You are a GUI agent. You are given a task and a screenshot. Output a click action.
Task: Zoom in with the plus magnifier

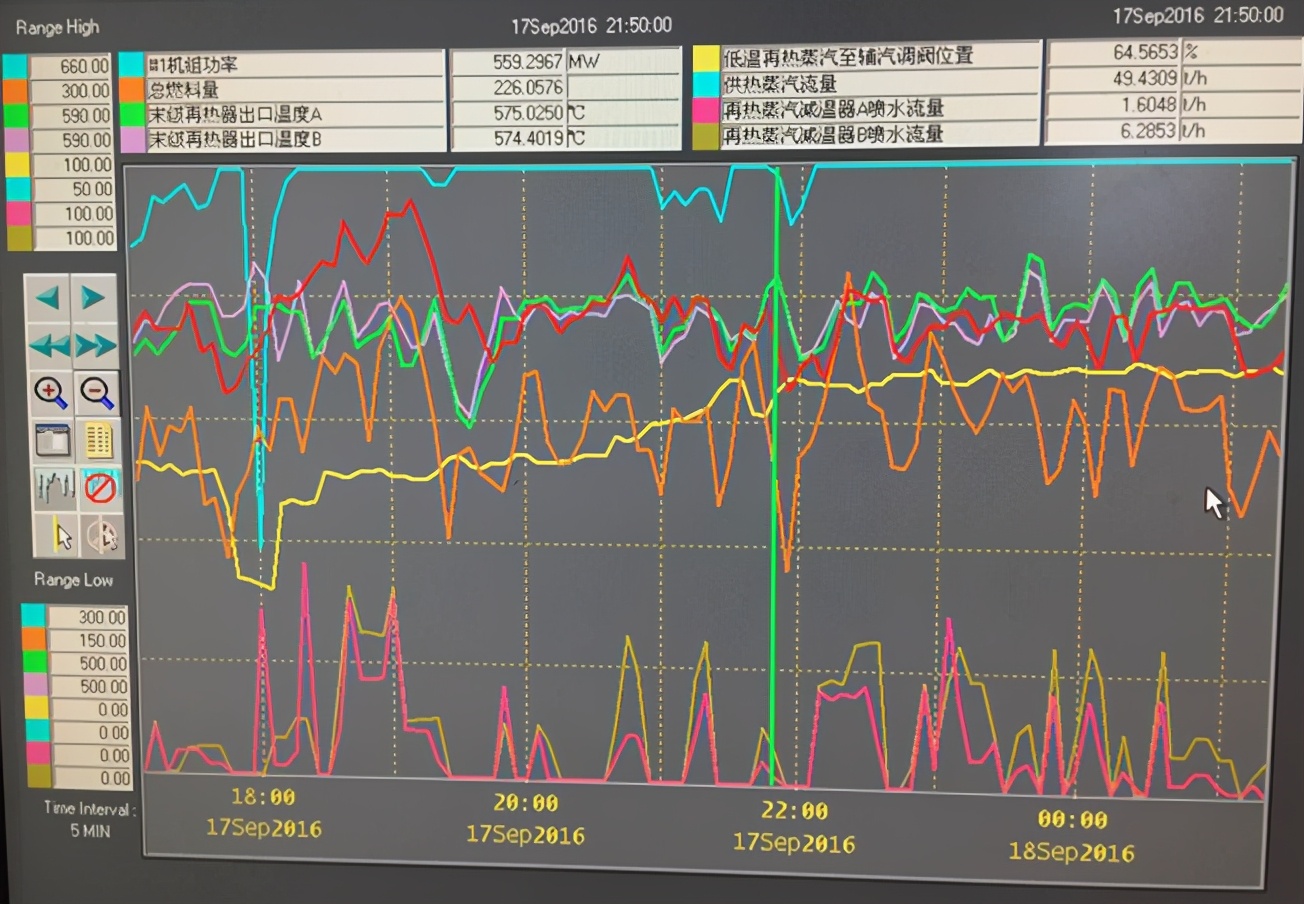[50, 392]
